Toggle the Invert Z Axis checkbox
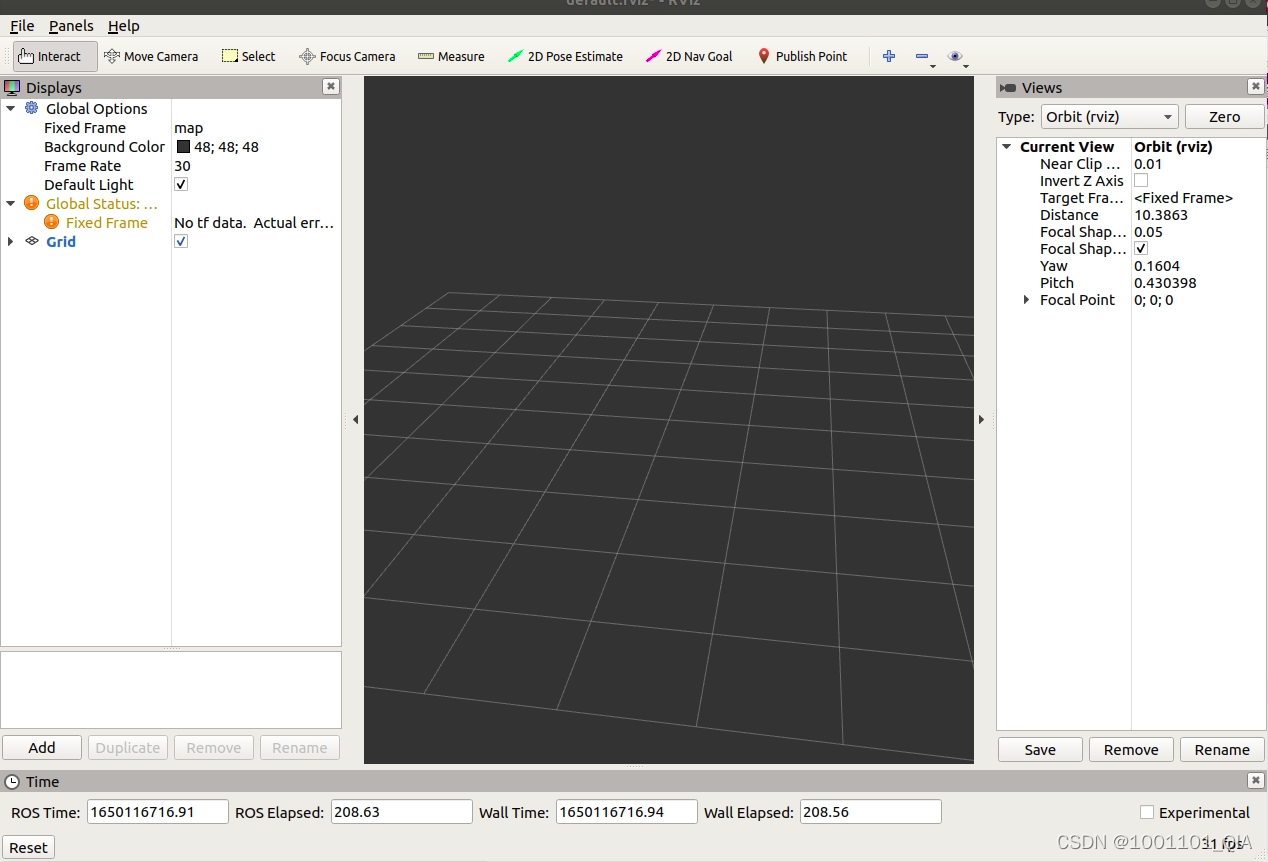Screen dimensions: 1268x862 click(x=1141, y=181)
